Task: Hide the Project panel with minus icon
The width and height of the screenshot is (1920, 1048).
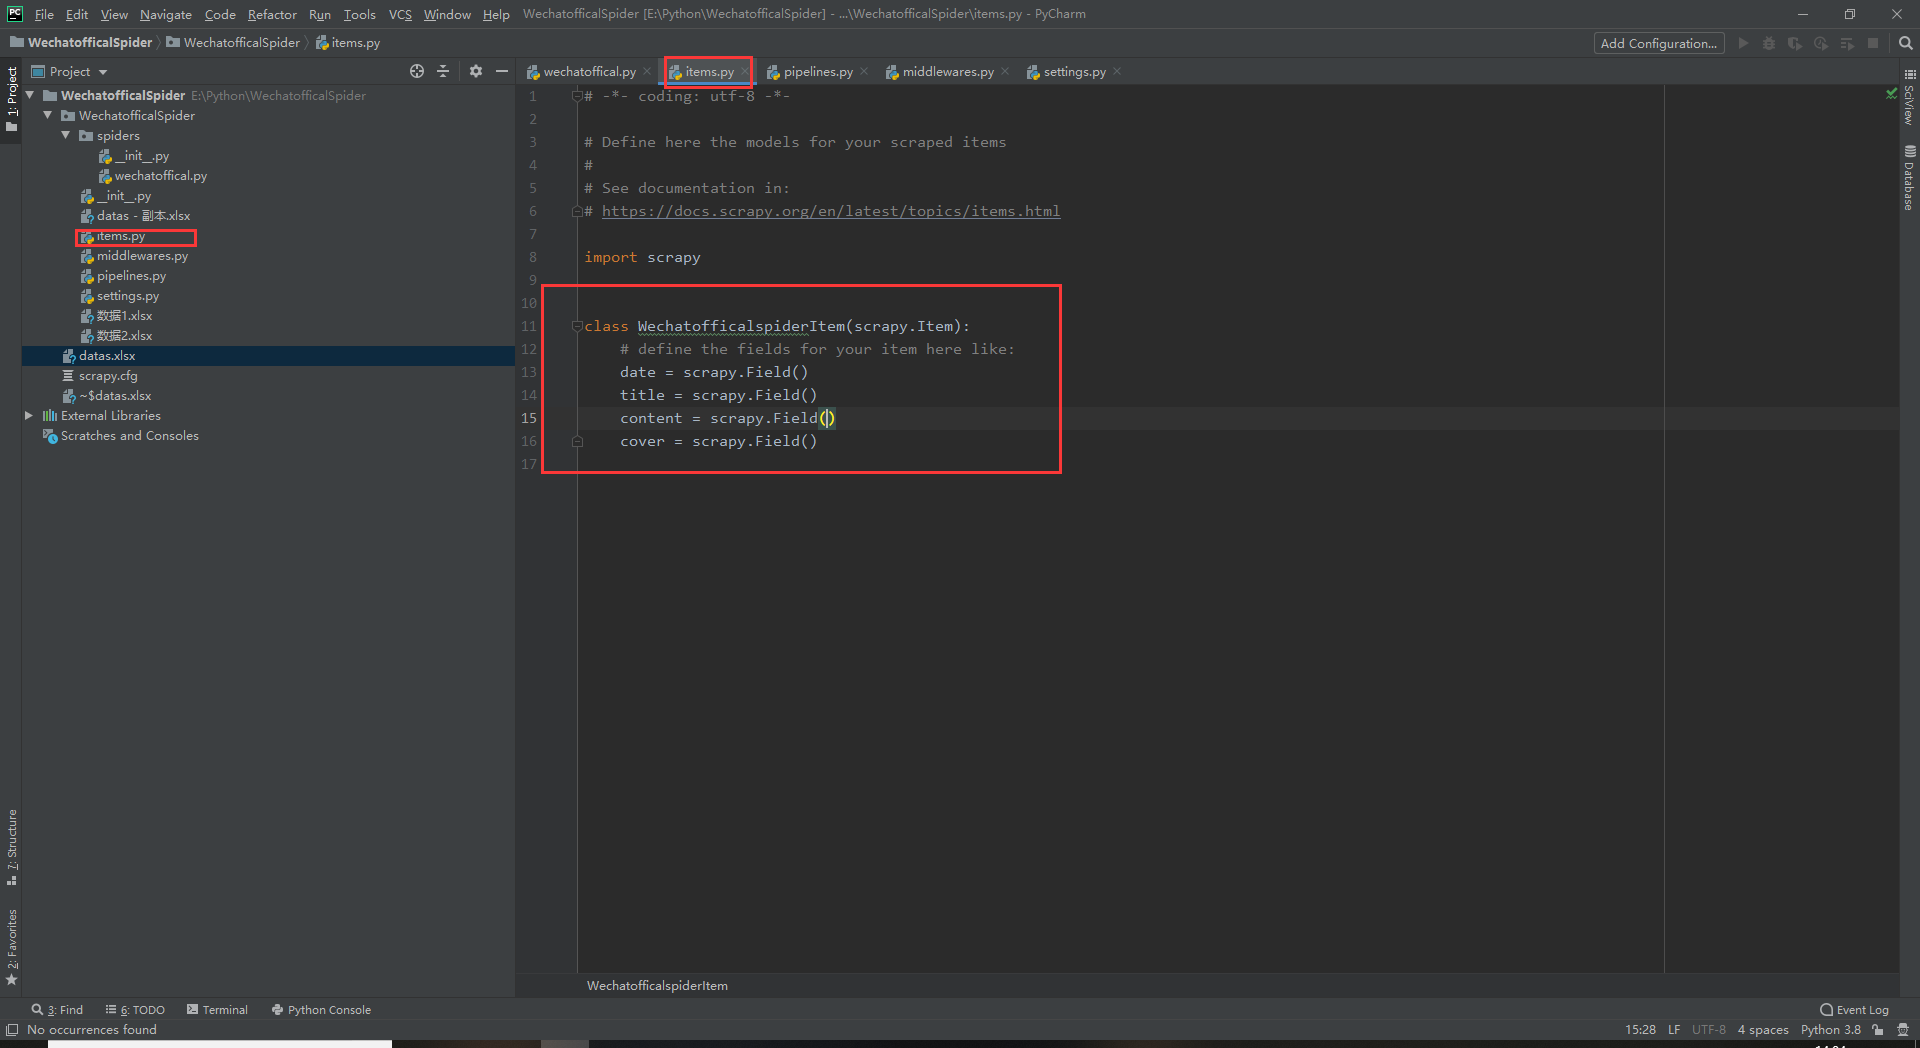Action: click(x=502, y=71)
